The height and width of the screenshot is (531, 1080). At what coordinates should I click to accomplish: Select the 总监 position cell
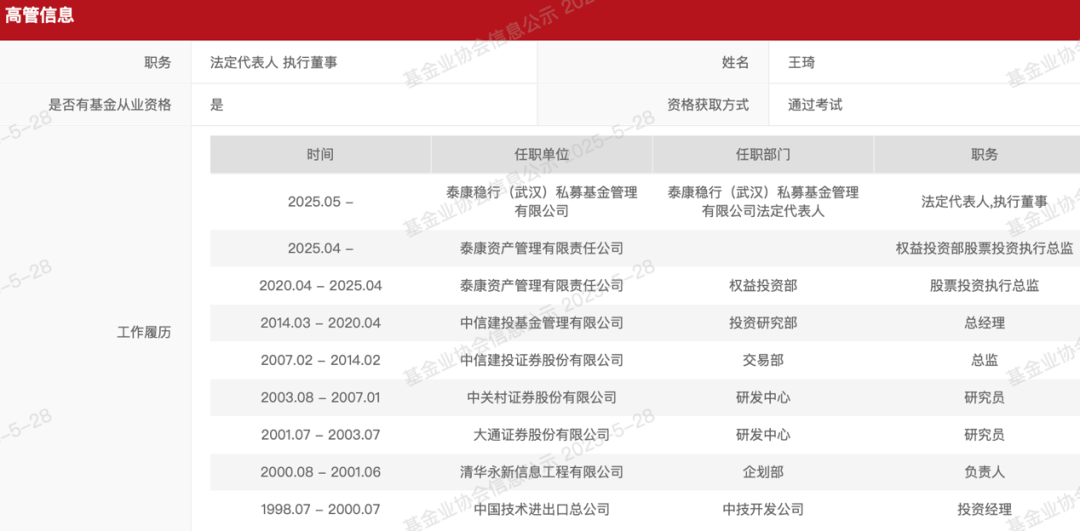(984, 360)
